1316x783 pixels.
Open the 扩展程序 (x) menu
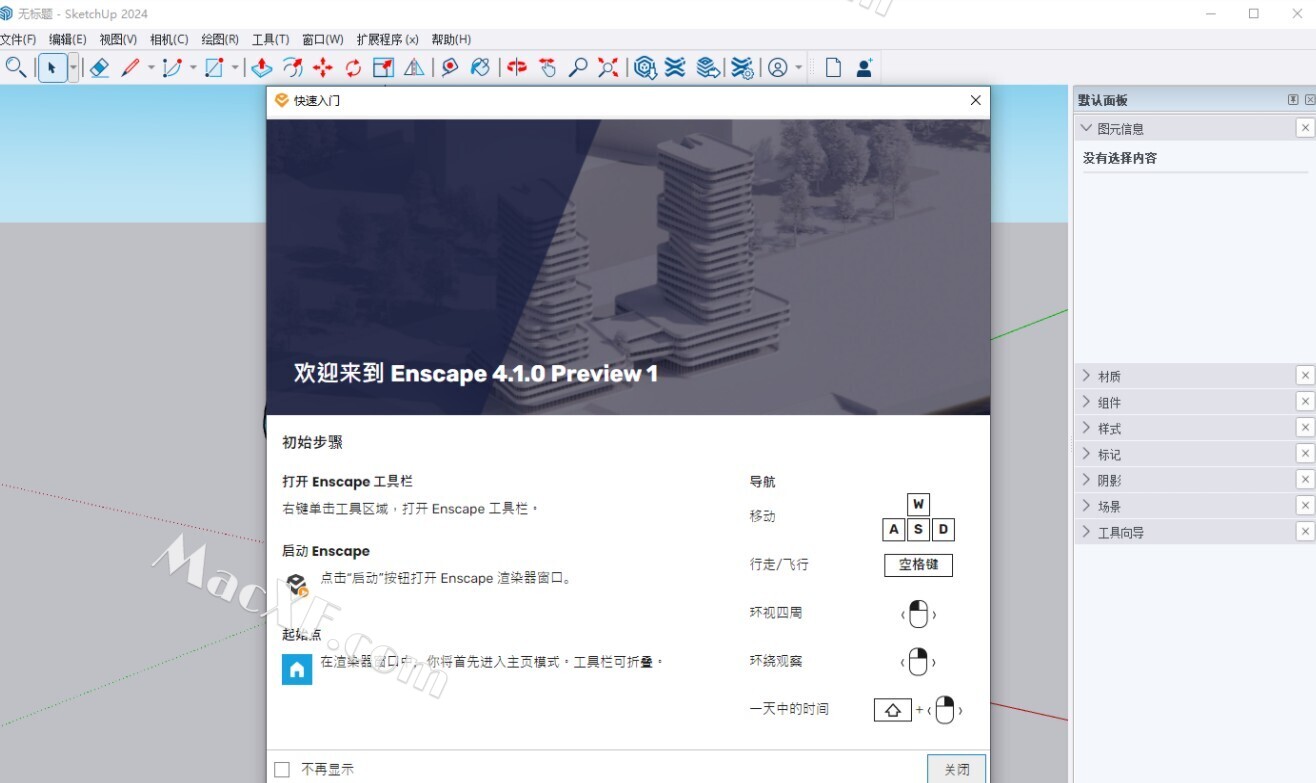387,40
